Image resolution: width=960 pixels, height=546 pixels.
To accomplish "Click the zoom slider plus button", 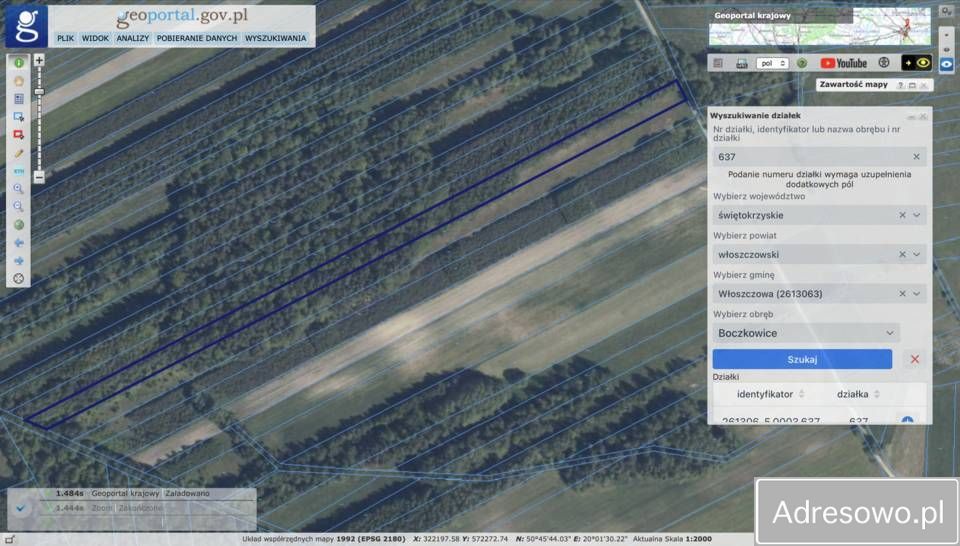I will pyautogui.click(x=39, y=60).
